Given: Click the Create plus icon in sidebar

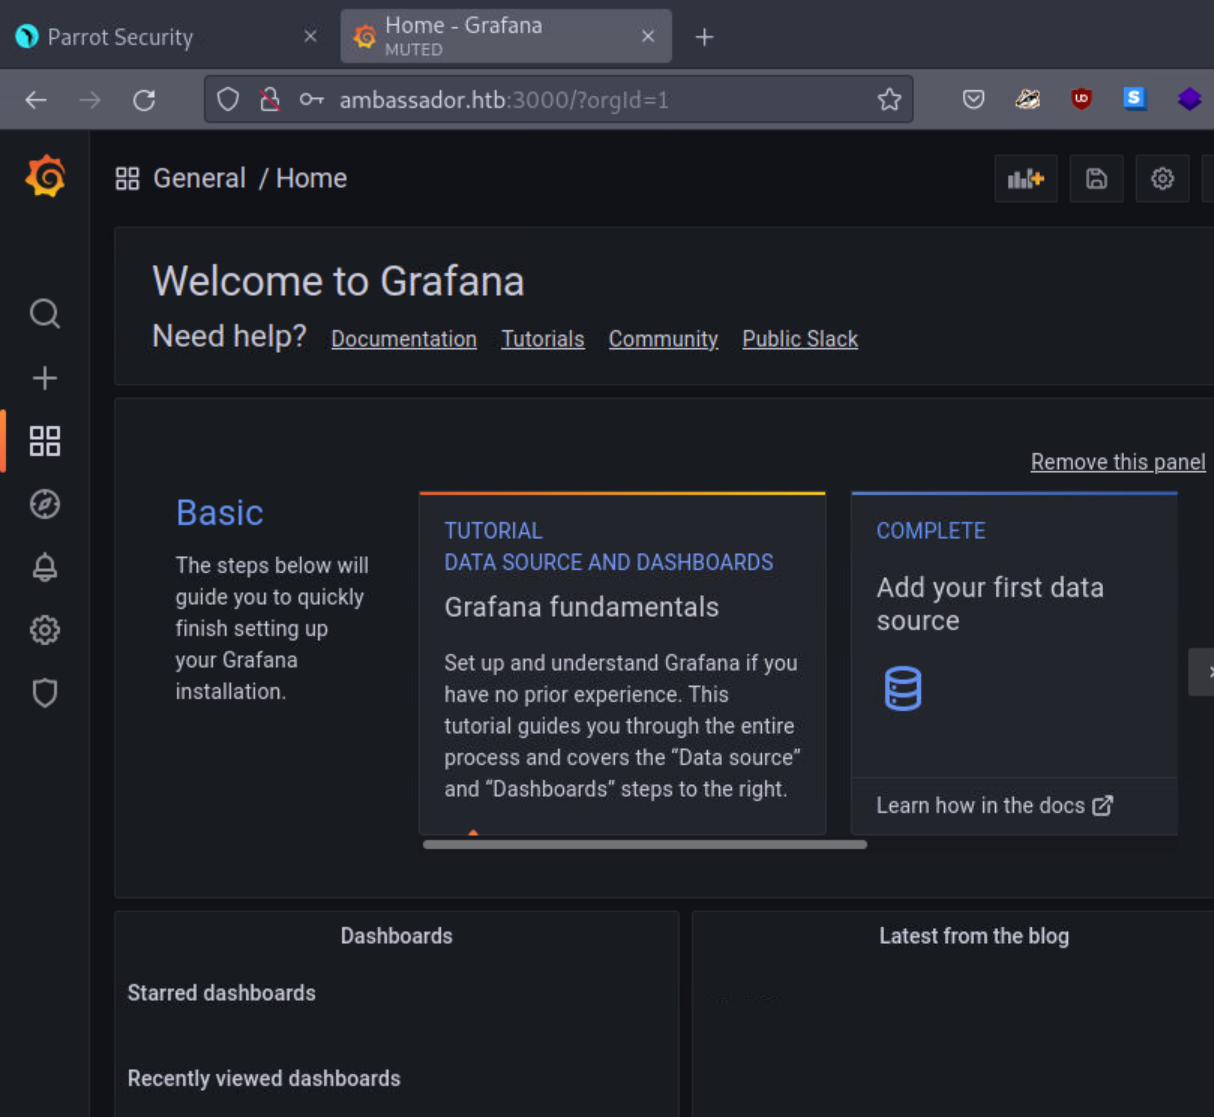Looking at the screenshot, I should pyautogui.click(x=45, y=378).
